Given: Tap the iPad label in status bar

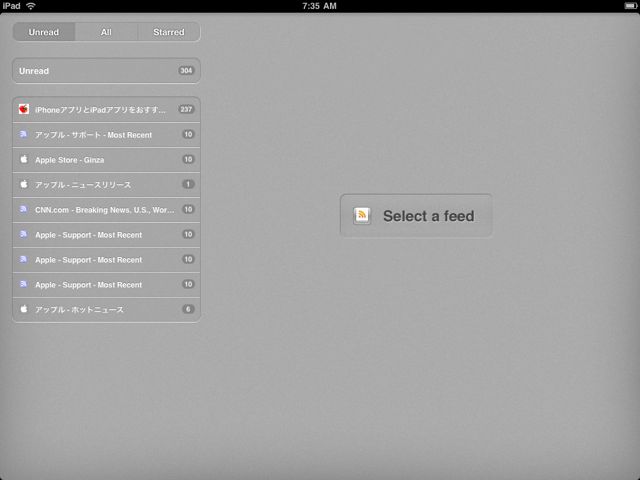Looking at the screenshot, I should pos(11,6).
